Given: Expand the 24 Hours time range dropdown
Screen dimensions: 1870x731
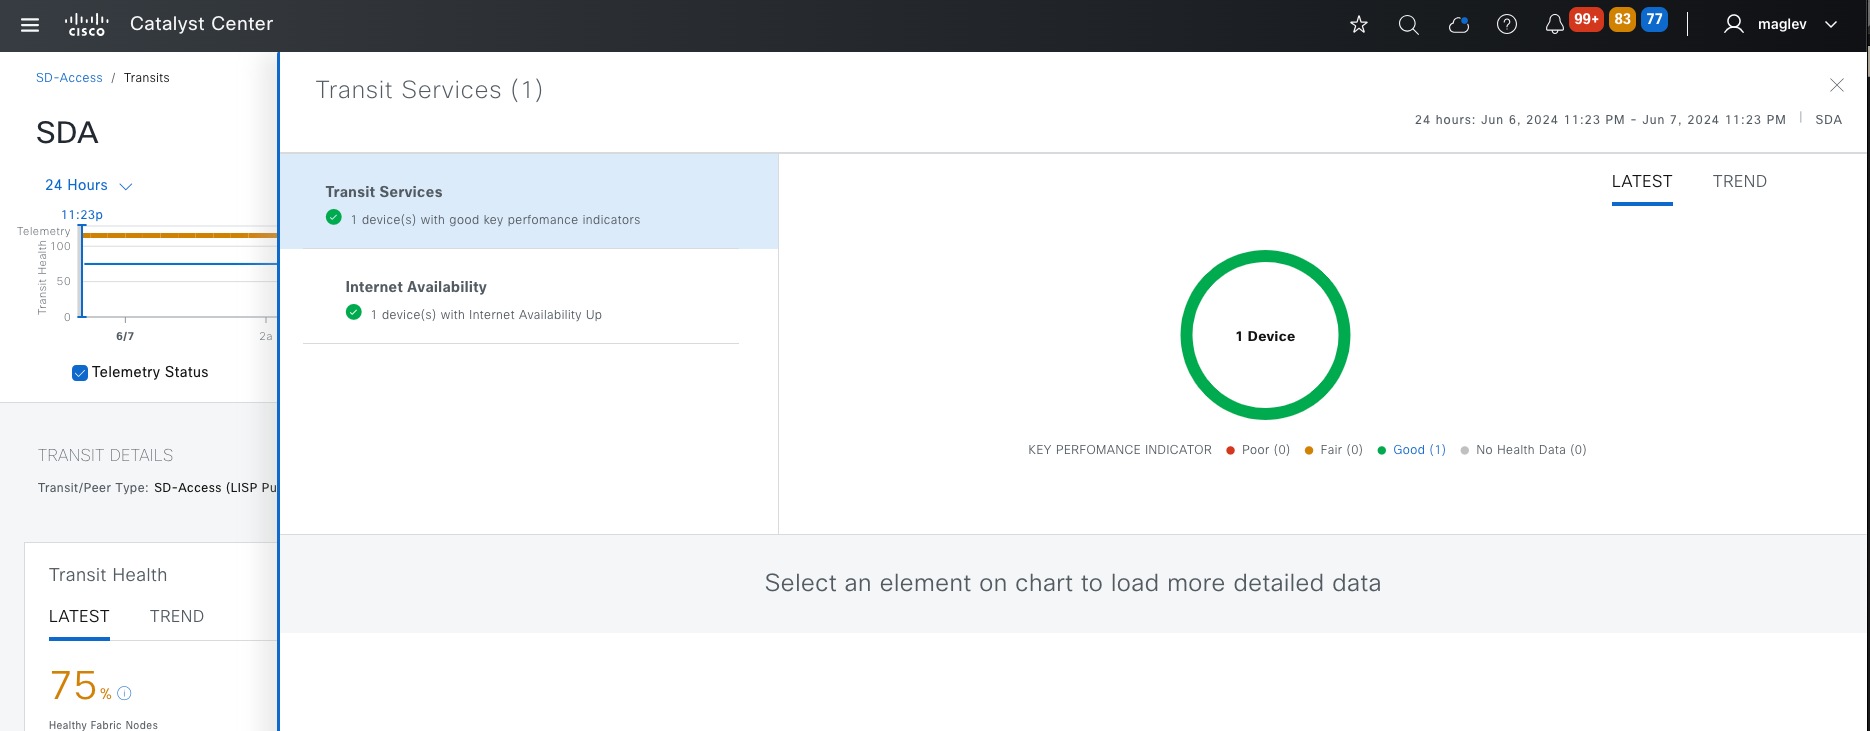Looking at the screenshot, I should click(88, 186).
